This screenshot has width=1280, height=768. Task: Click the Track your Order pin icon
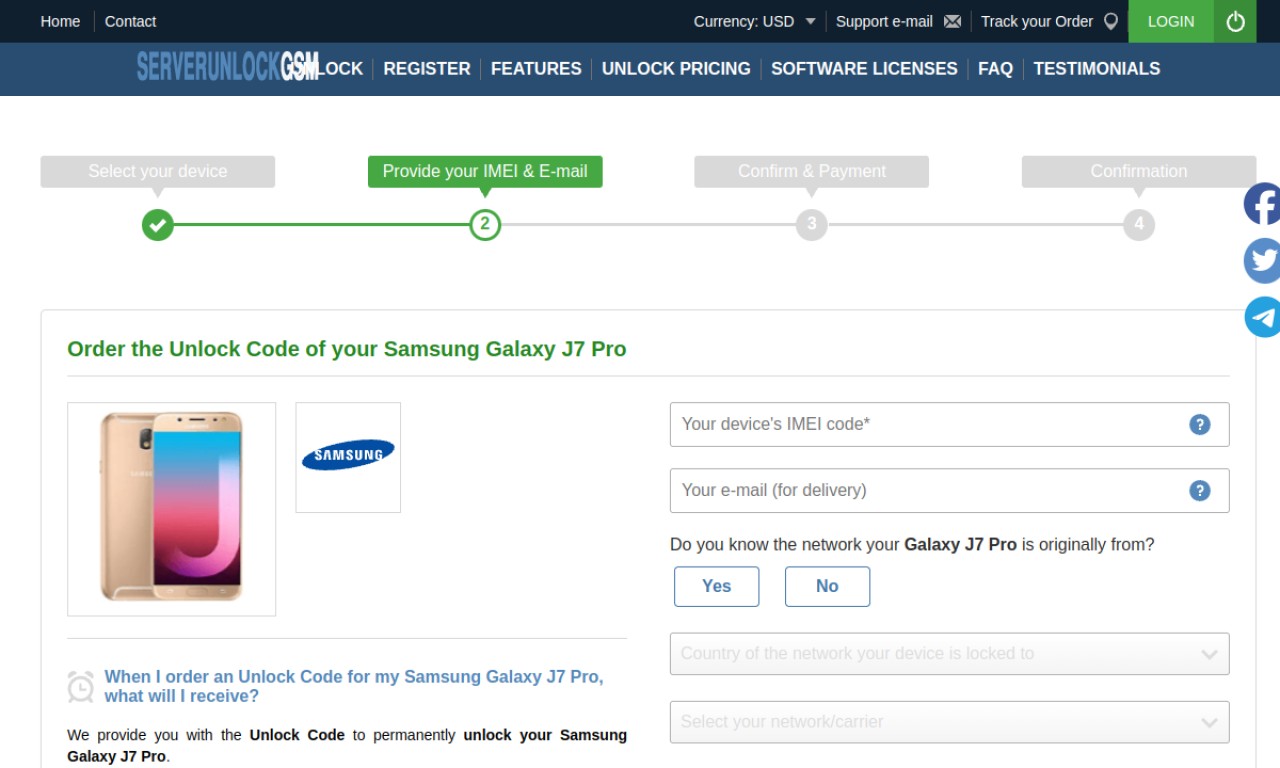(x=1110, y=21)
